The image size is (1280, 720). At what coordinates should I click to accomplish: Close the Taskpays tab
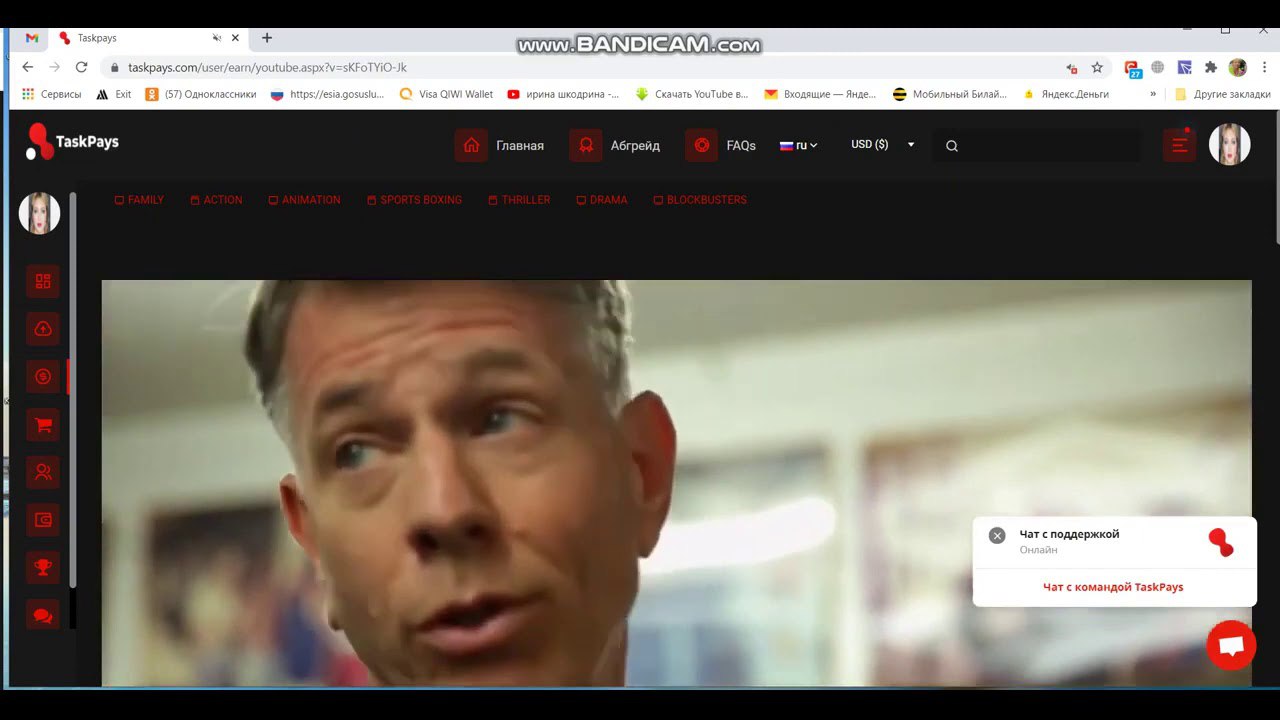236,38
